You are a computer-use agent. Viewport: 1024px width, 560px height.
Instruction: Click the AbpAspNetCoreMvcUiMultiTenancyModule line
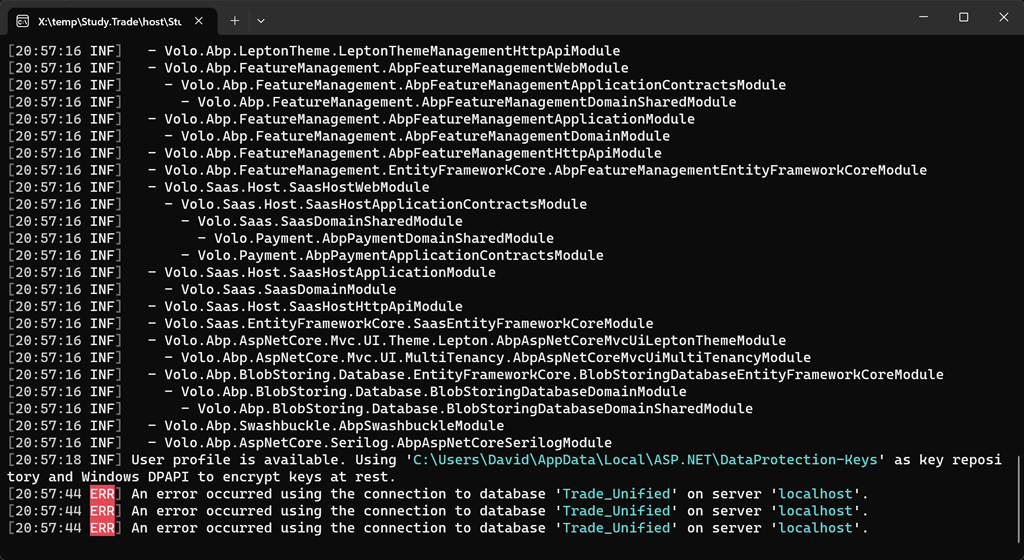(409, 357)
